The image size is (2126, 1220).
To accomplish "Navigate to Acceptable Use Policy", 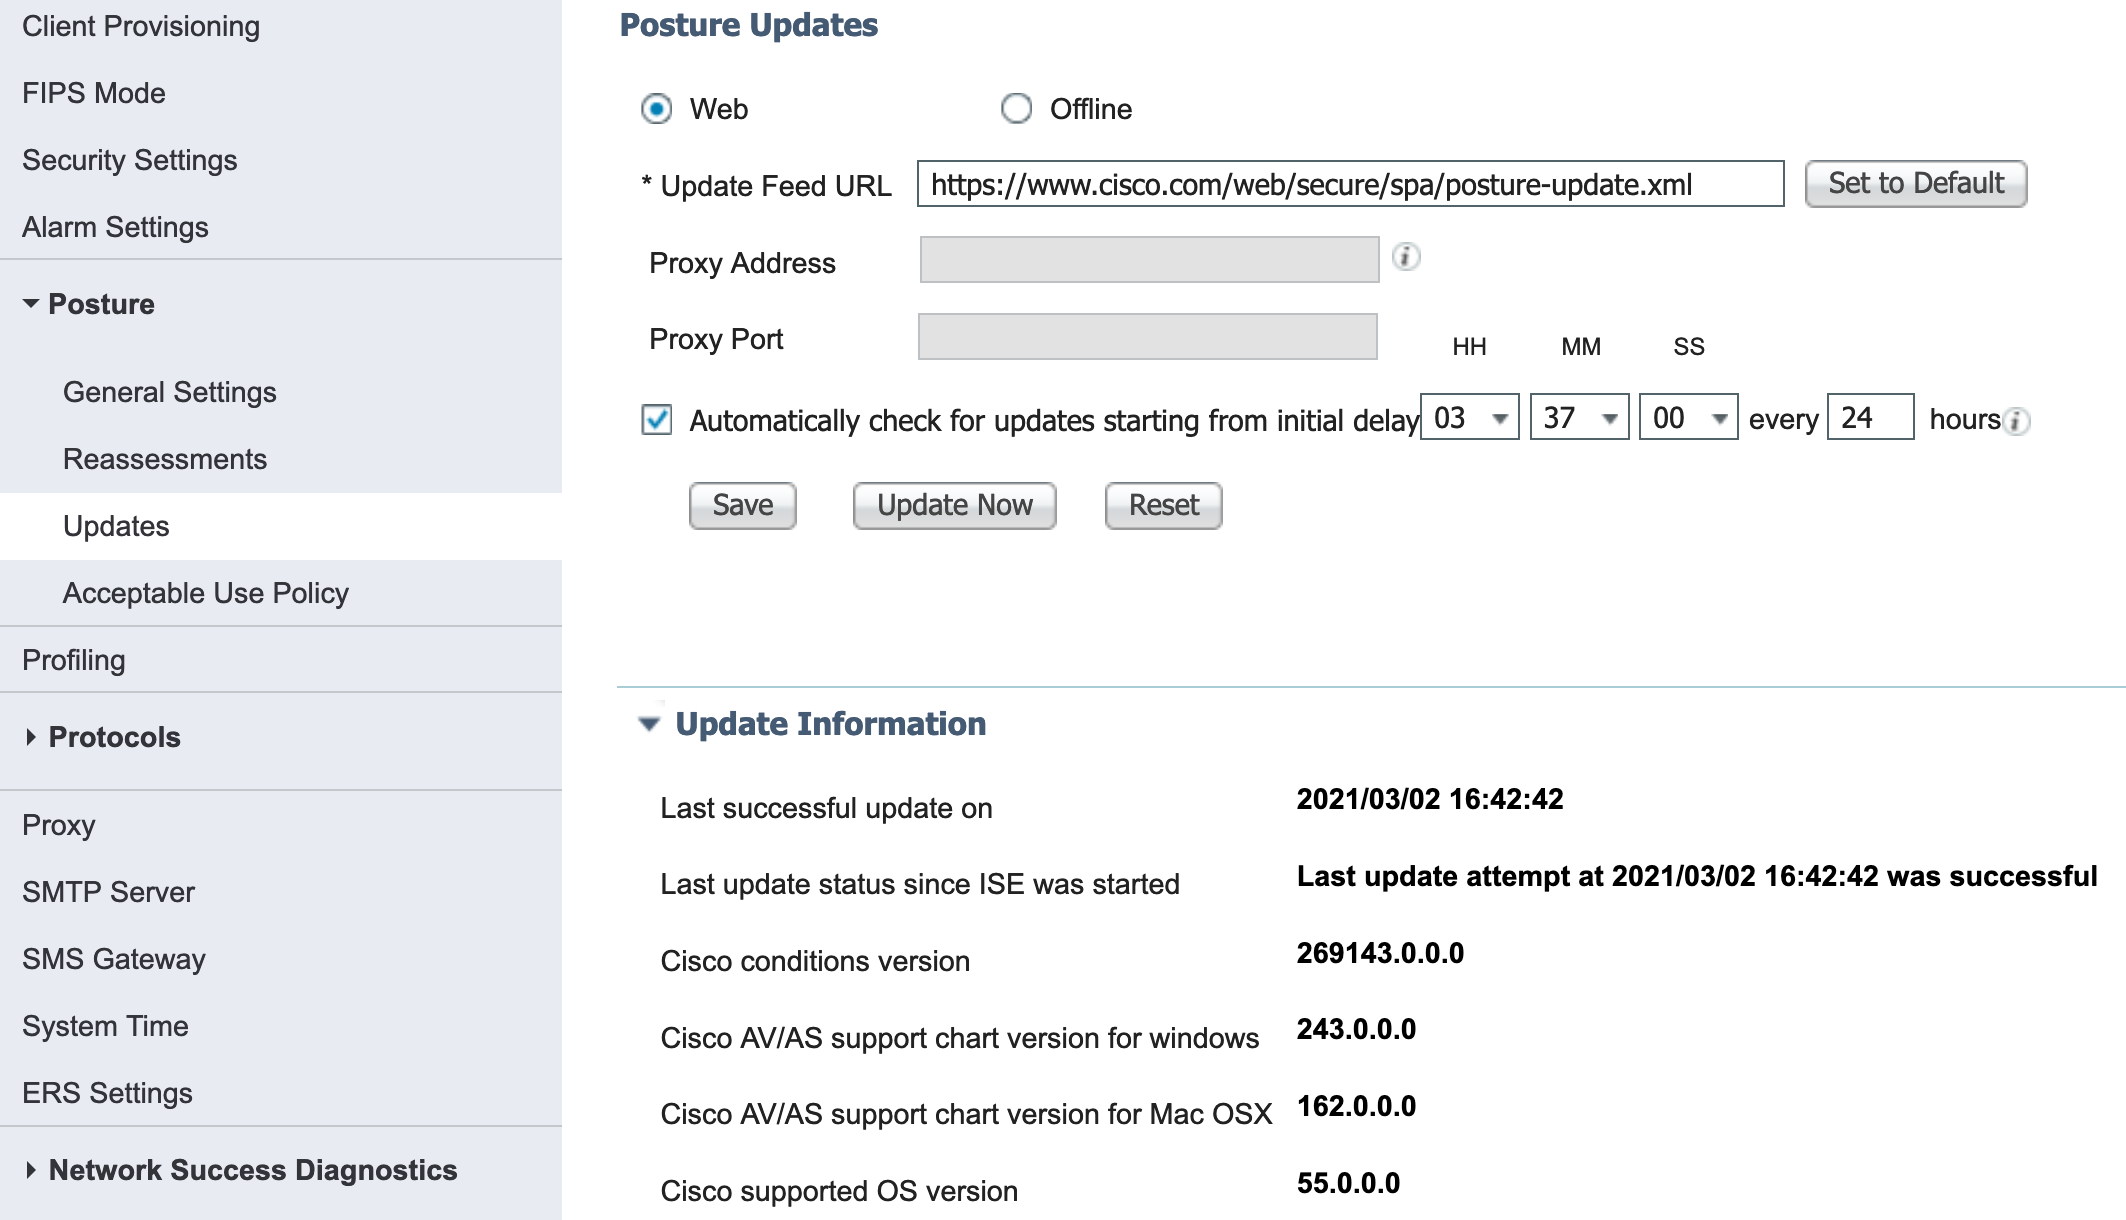I will (206, 592).
